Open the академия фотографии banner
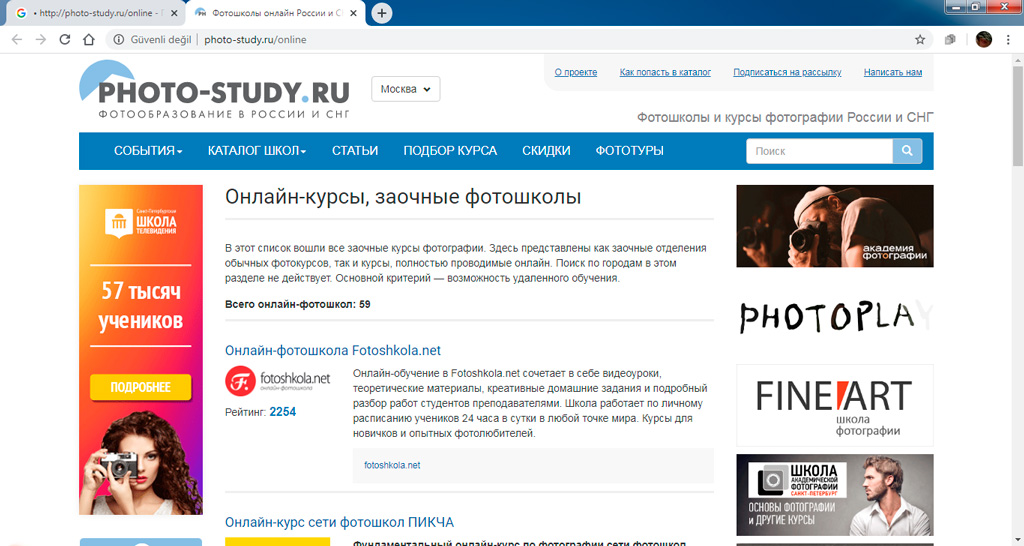 pos(835,226)
